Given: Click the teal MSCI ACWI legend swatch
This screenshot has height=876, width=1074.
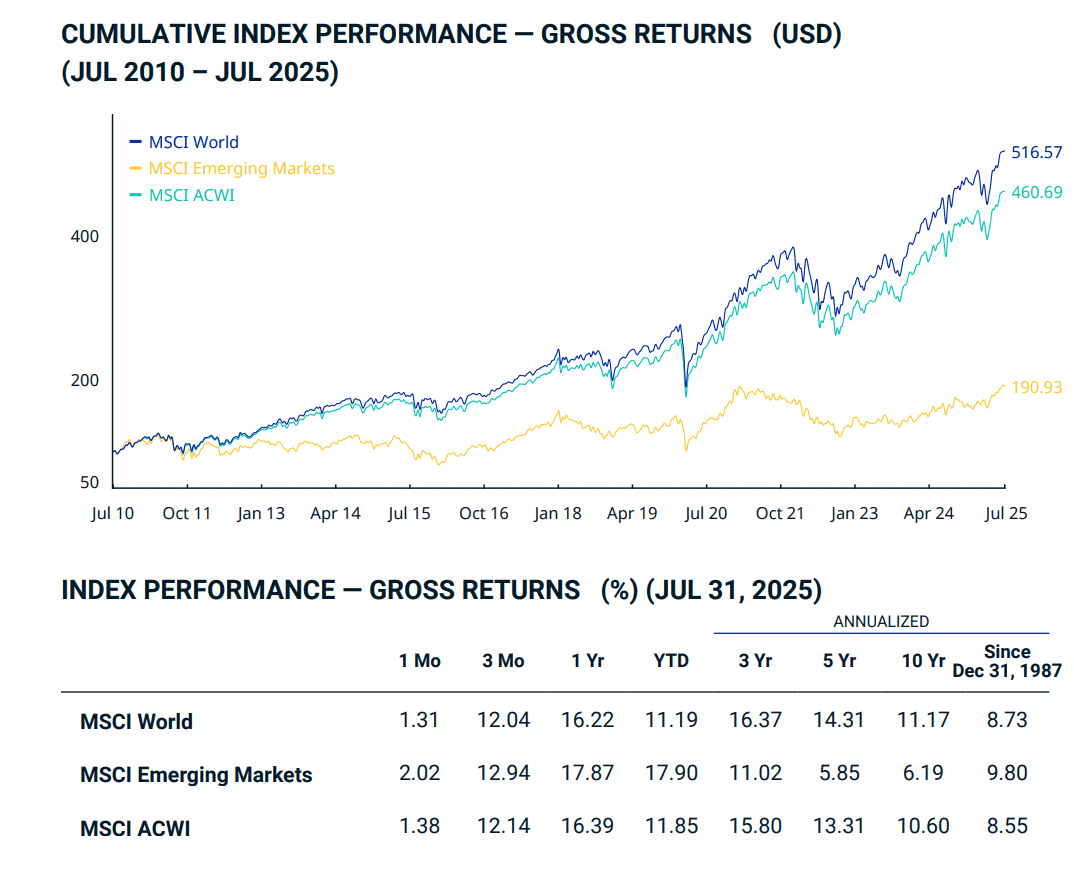Looking at the screenshot, I should 136,195.
